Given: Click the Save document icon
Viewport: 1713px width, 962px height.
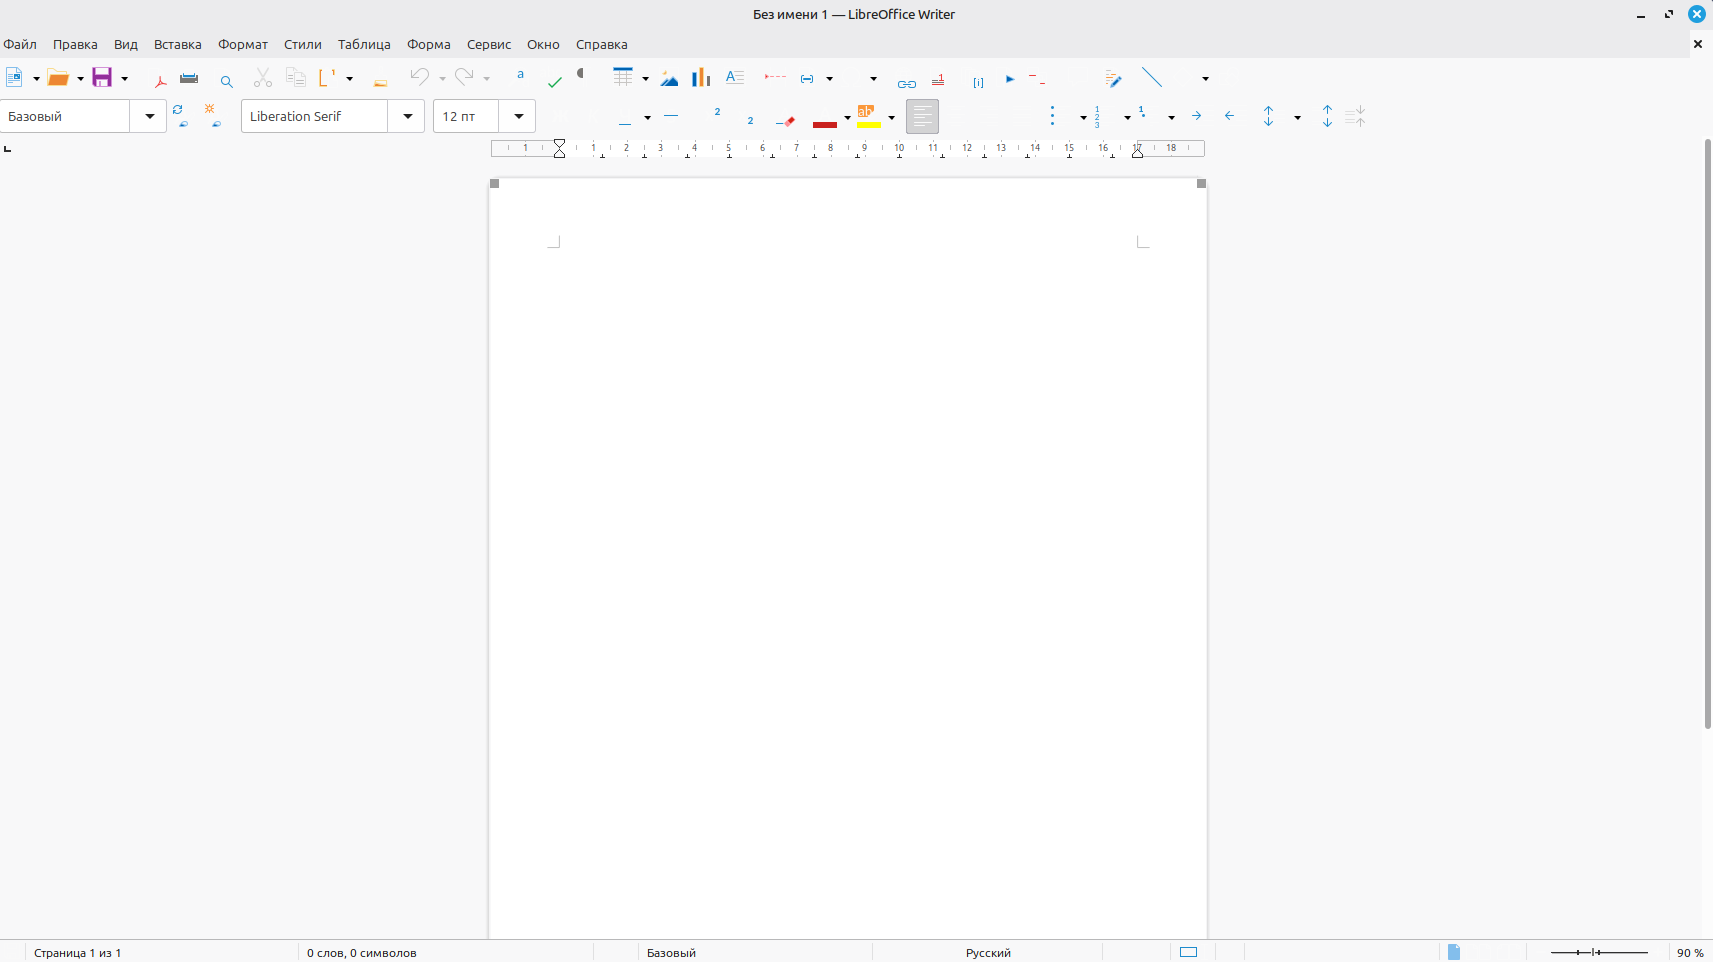Looking at the screenshot, I should pos(102,78).
